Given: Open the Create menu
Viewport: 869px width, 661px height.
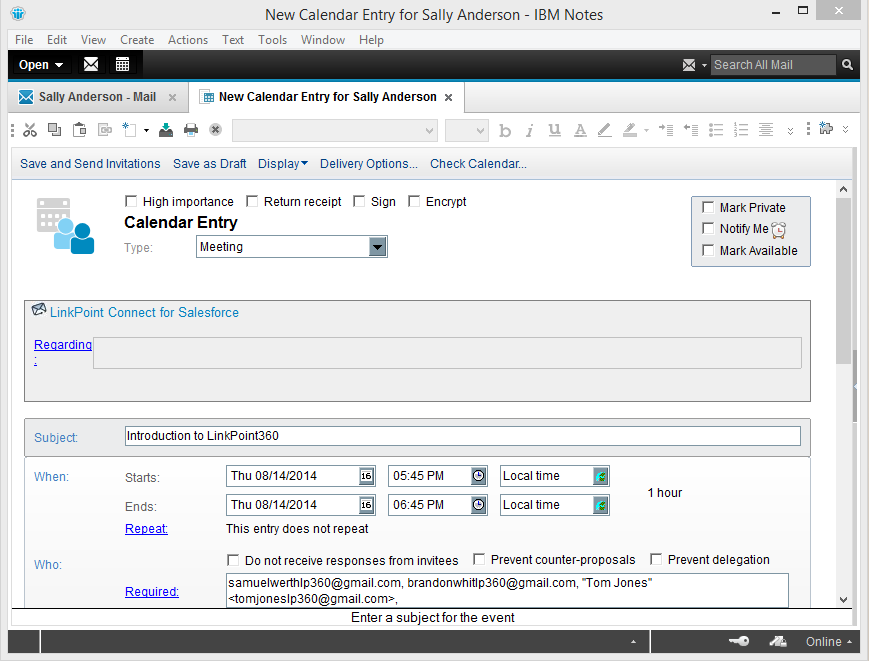Looking at the screenshot, I should pyautogui.click(x=137, y=40).
